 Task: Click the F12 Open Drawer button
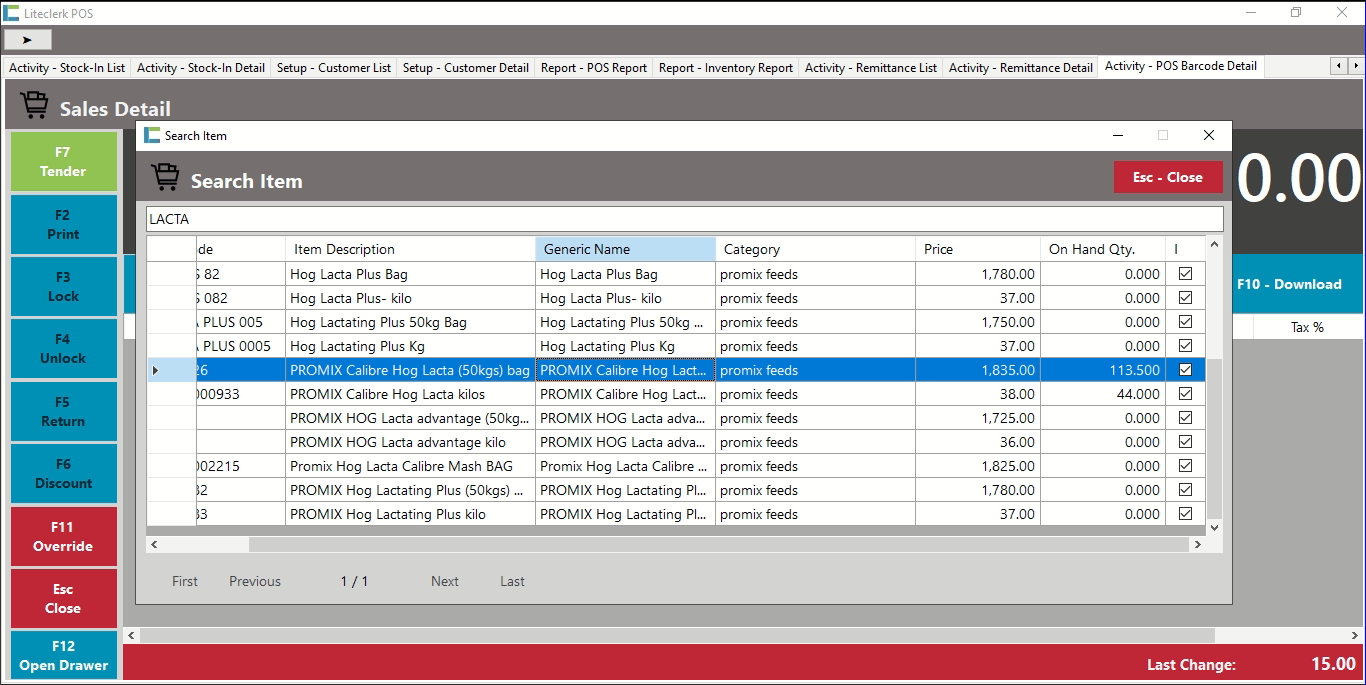coord(63,655)
